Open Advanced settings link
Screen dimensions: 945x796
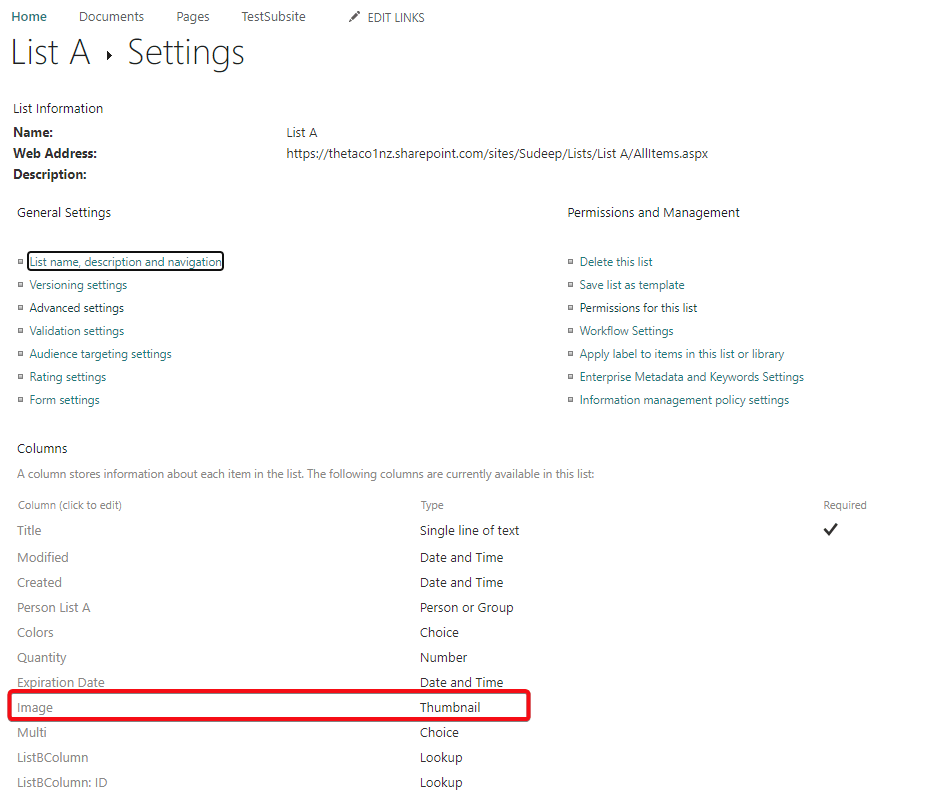[x=77, y=308]
